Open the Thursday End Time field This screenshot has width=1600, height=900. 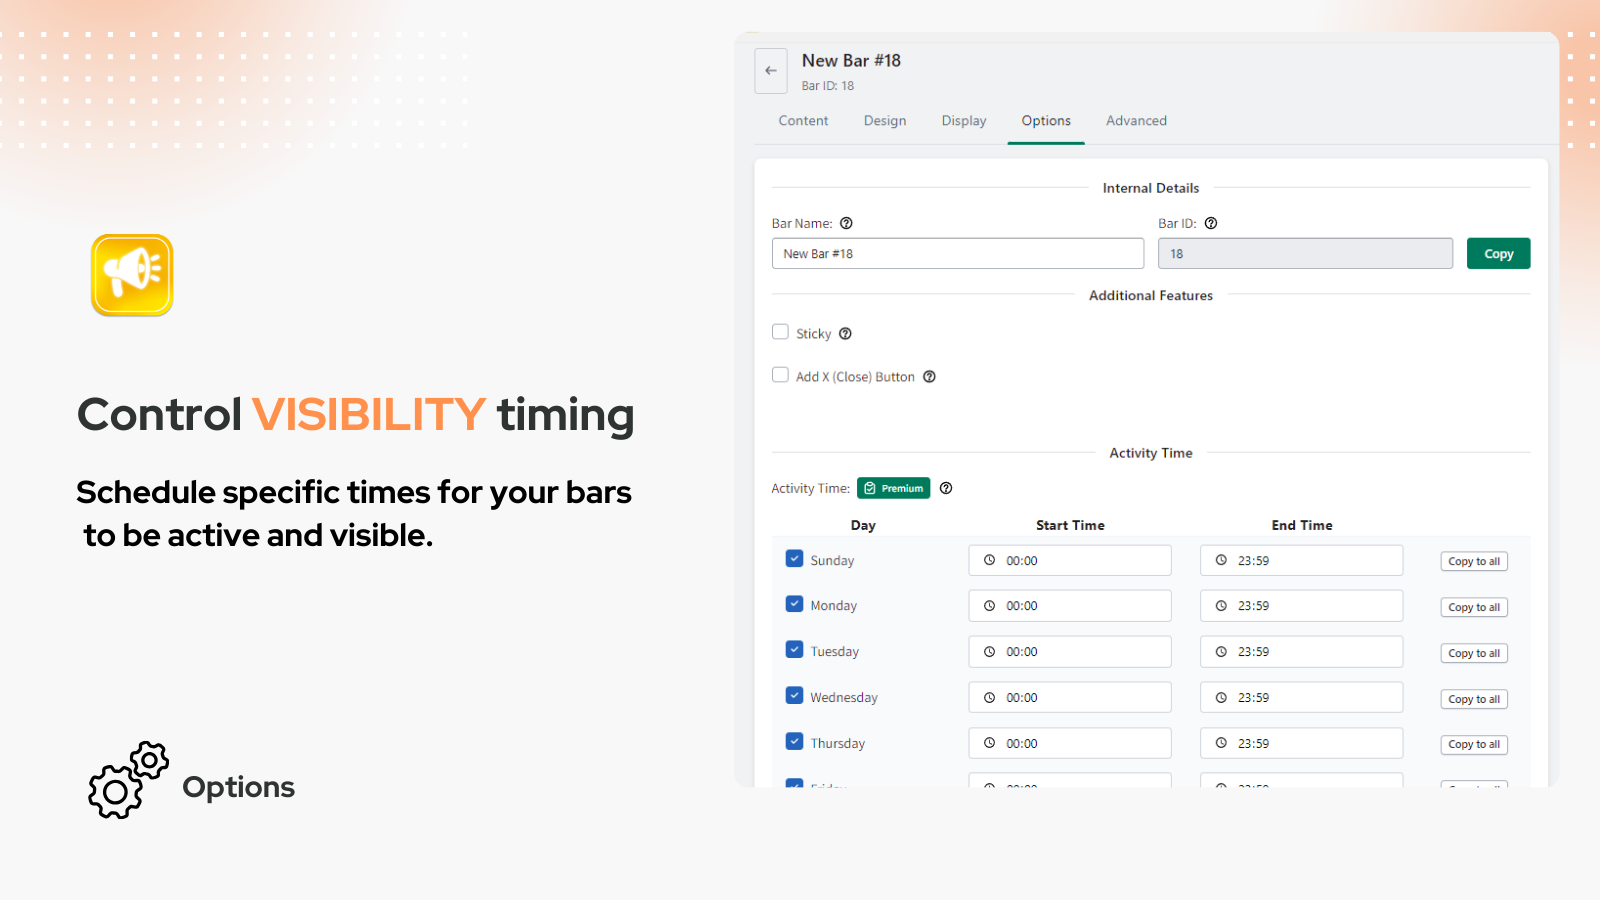pyautogui.click(x=1302, y=743)
